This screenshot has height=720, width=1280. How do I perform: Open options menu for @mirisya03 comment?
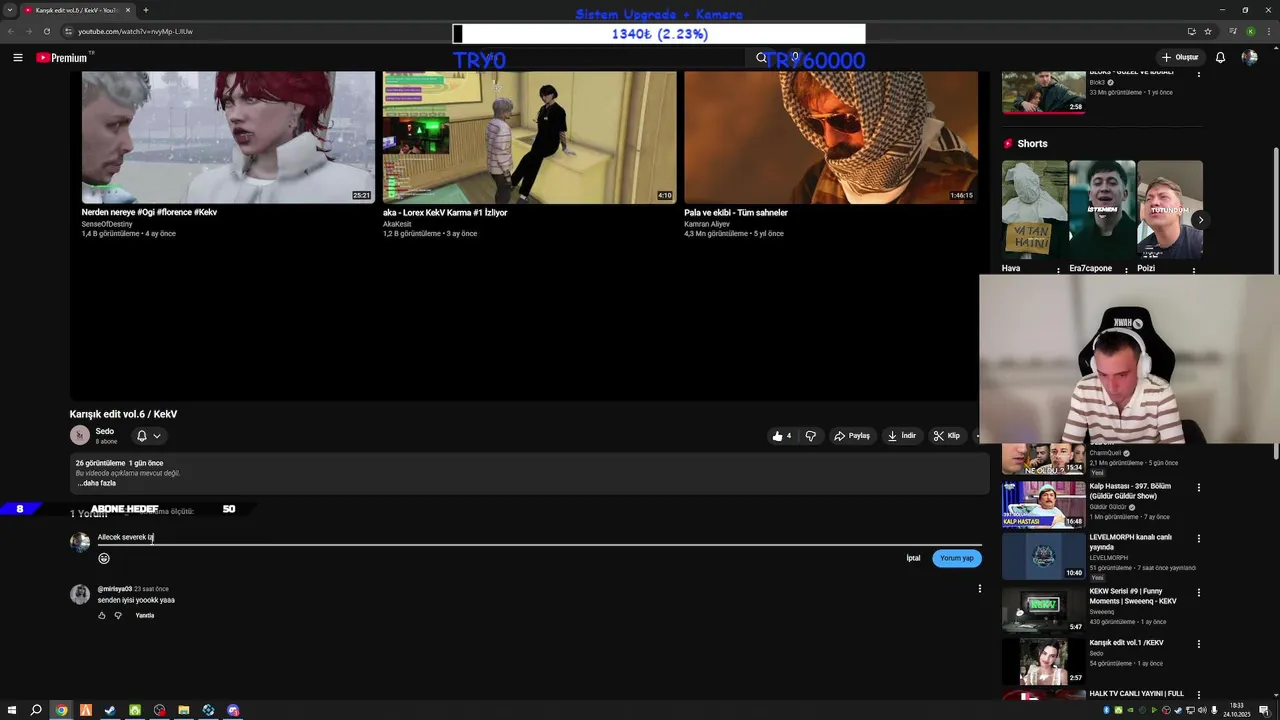980,589
